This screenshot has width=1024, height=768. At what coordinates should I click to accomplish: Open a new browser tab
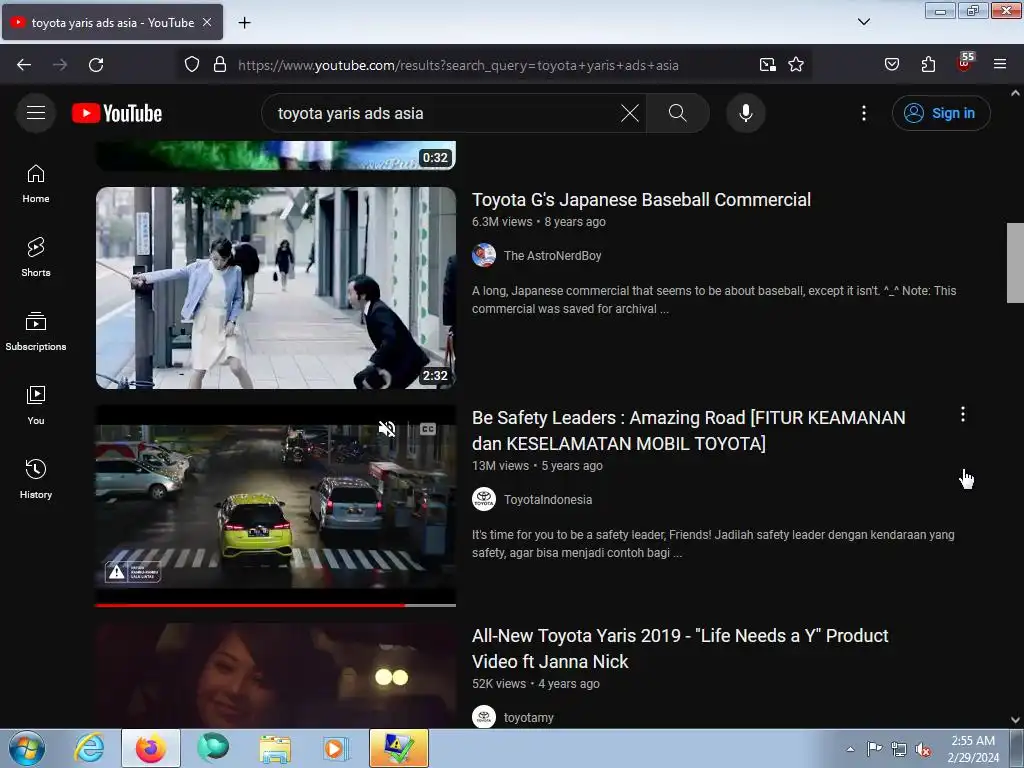[x=244, y=23]
